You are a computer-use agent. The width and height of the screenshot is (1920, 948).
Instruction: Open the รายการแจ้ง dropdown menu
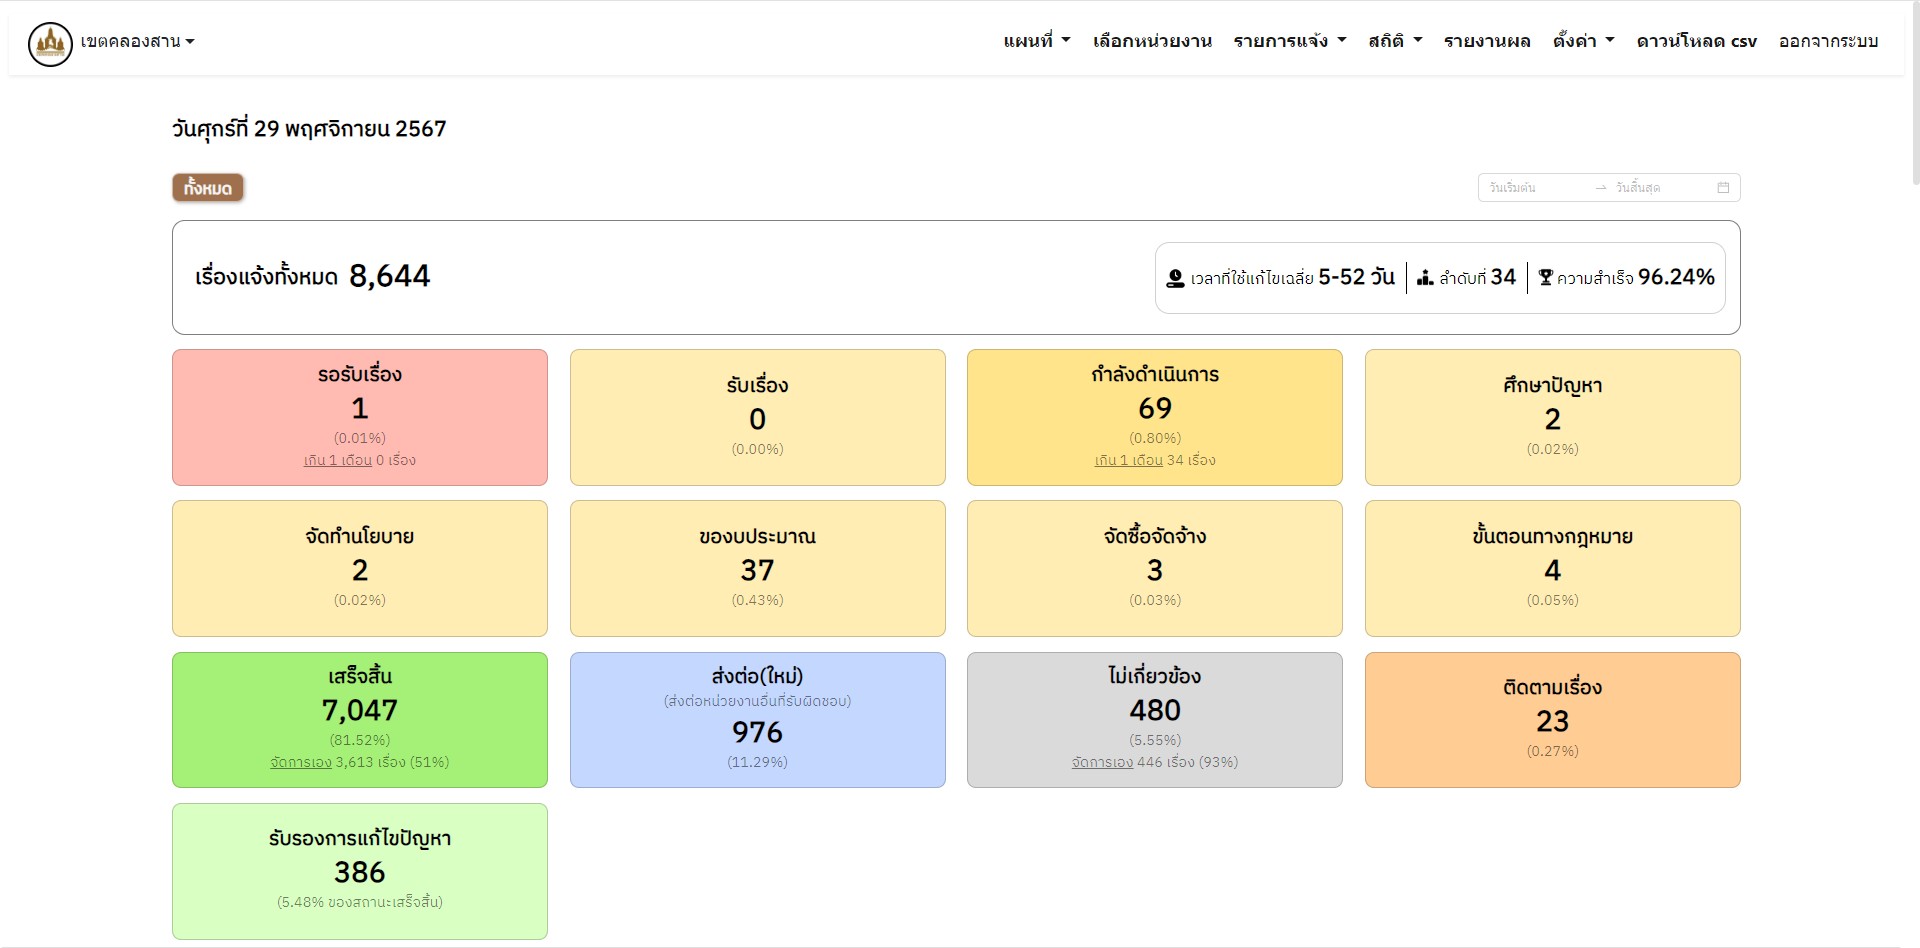coord(1289,41)
